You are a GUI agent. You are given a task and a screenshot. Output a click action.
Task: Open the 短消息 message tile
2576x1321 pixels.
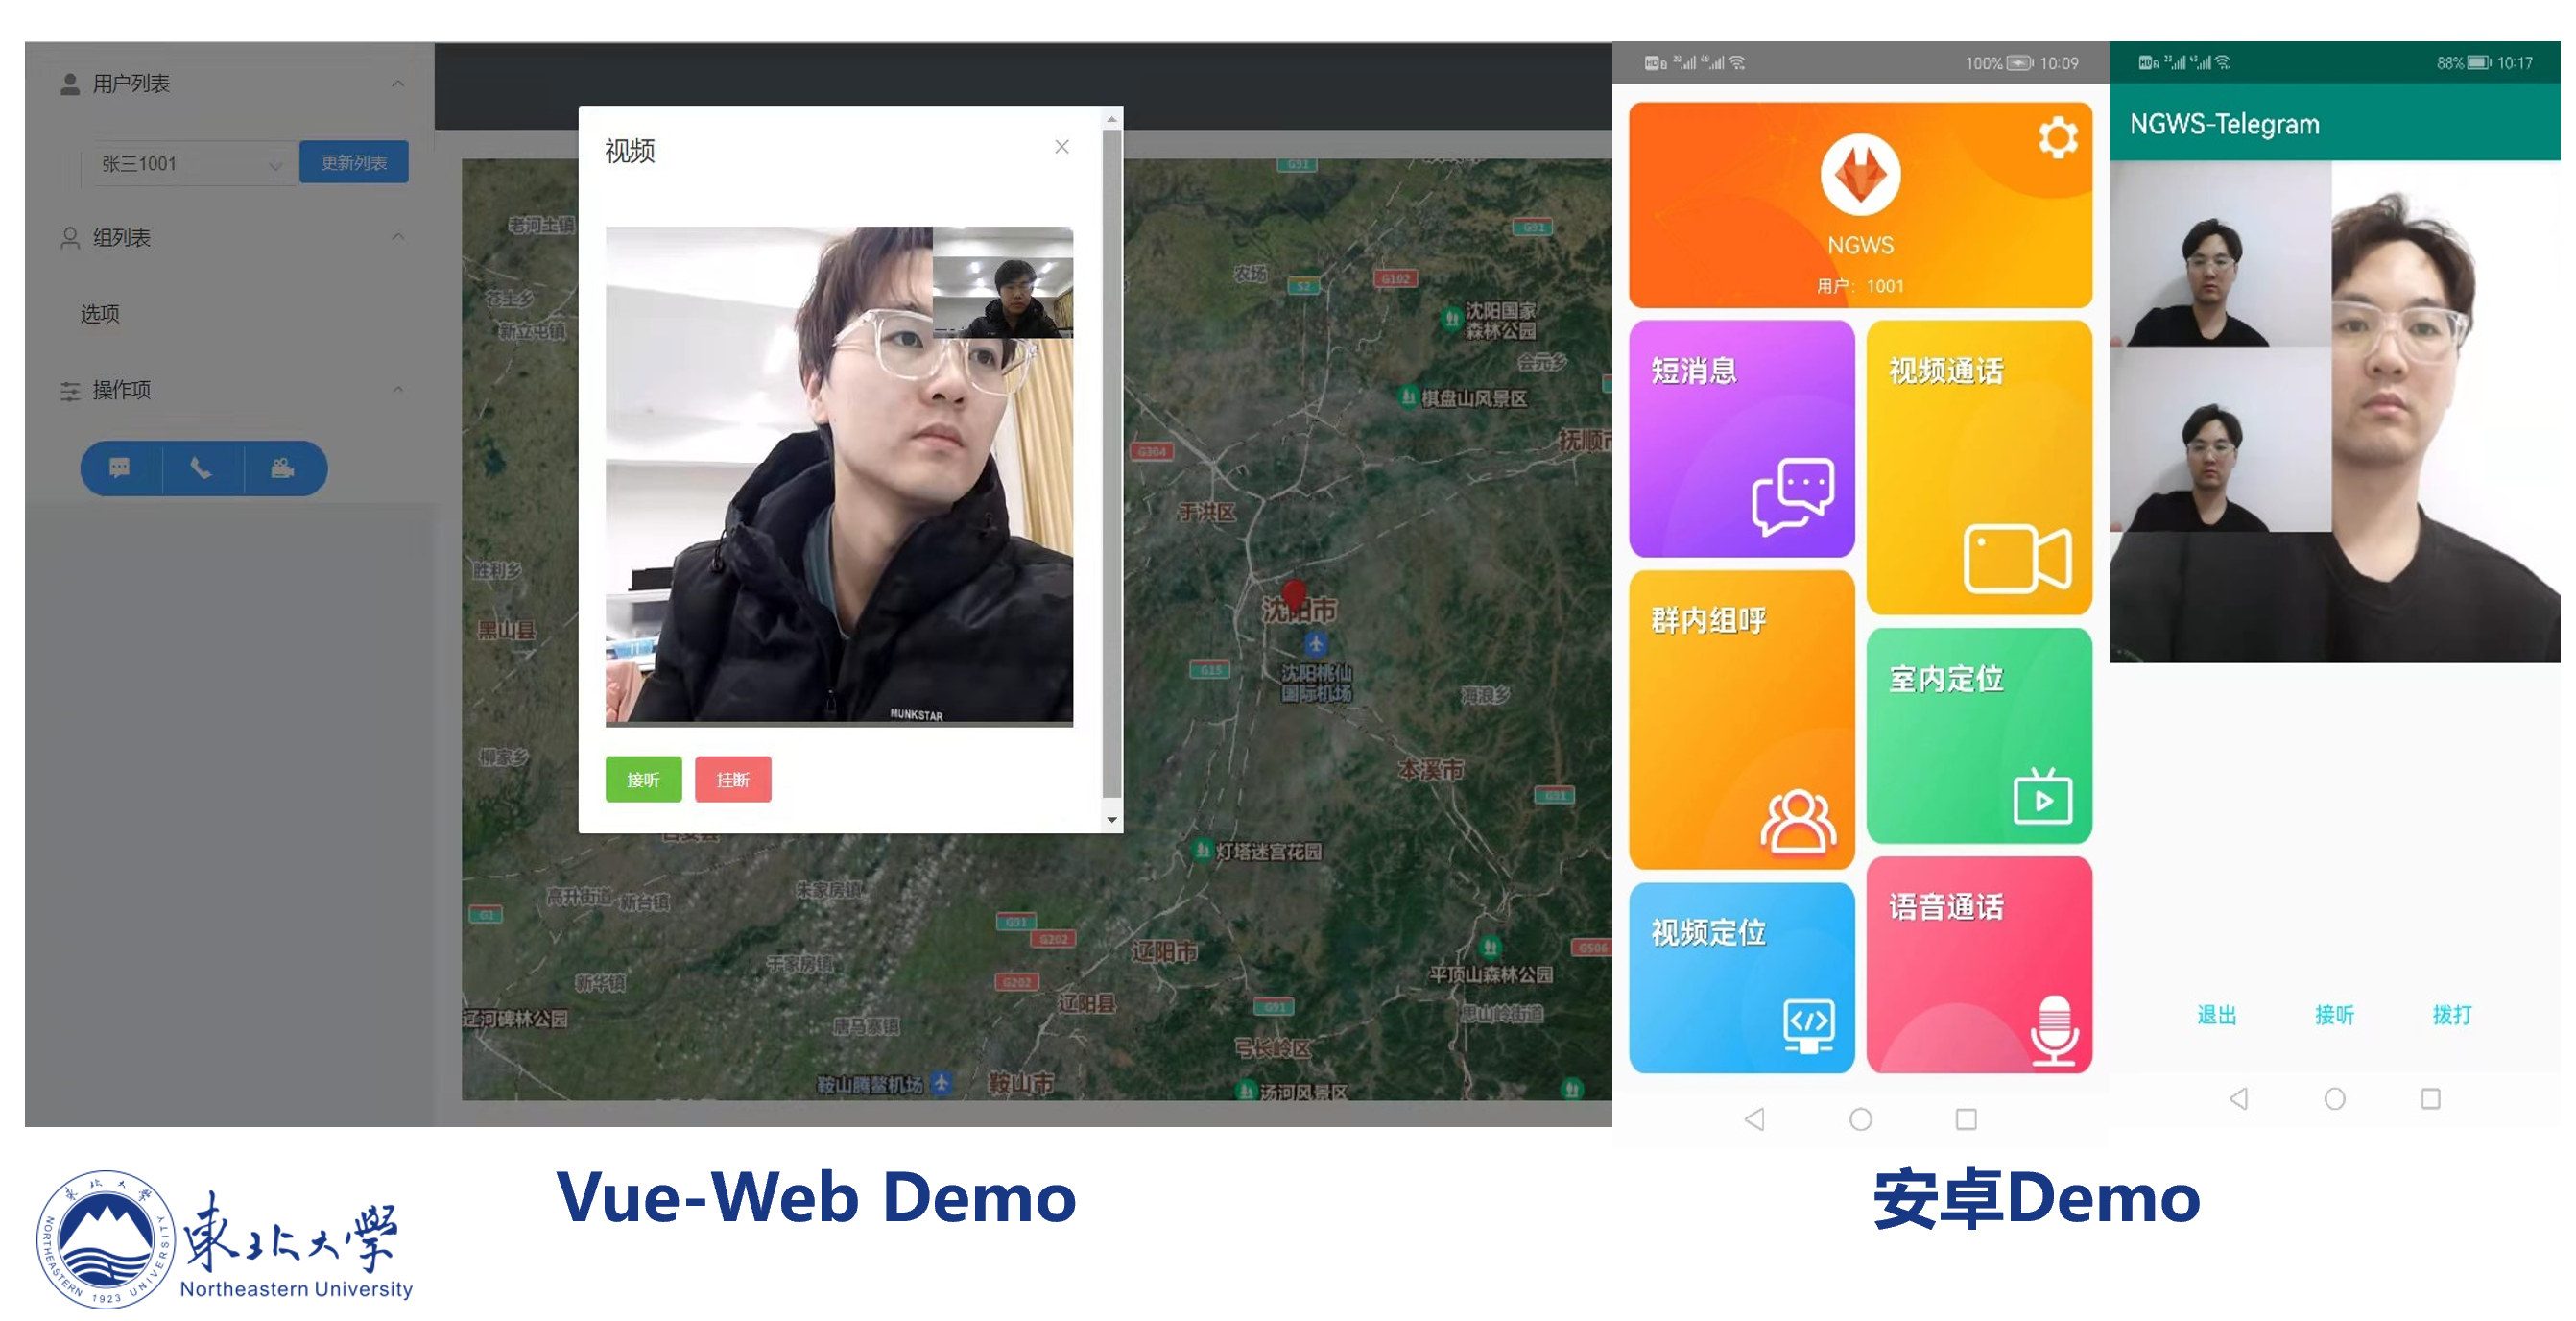tap(1741, 438)
